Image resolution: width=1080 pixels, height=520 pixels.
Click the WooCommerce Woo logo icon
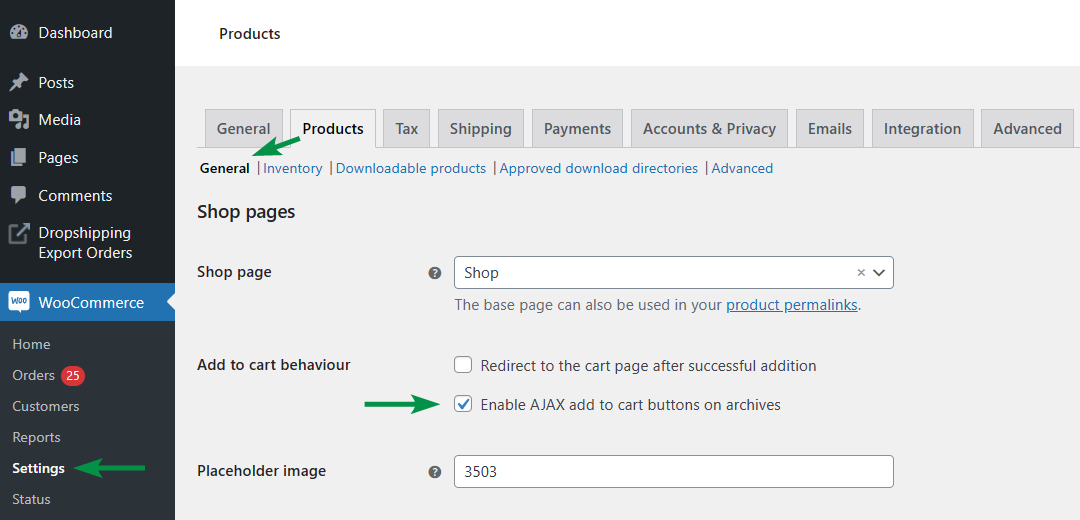point(19,302)
